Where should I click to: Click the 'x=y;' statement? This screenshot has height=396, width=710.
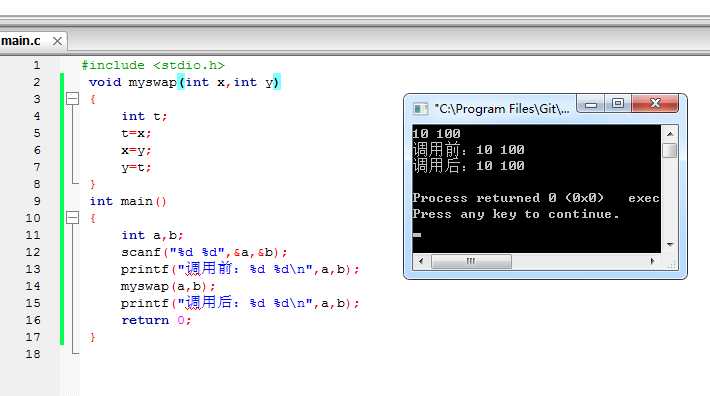point(136,150)
